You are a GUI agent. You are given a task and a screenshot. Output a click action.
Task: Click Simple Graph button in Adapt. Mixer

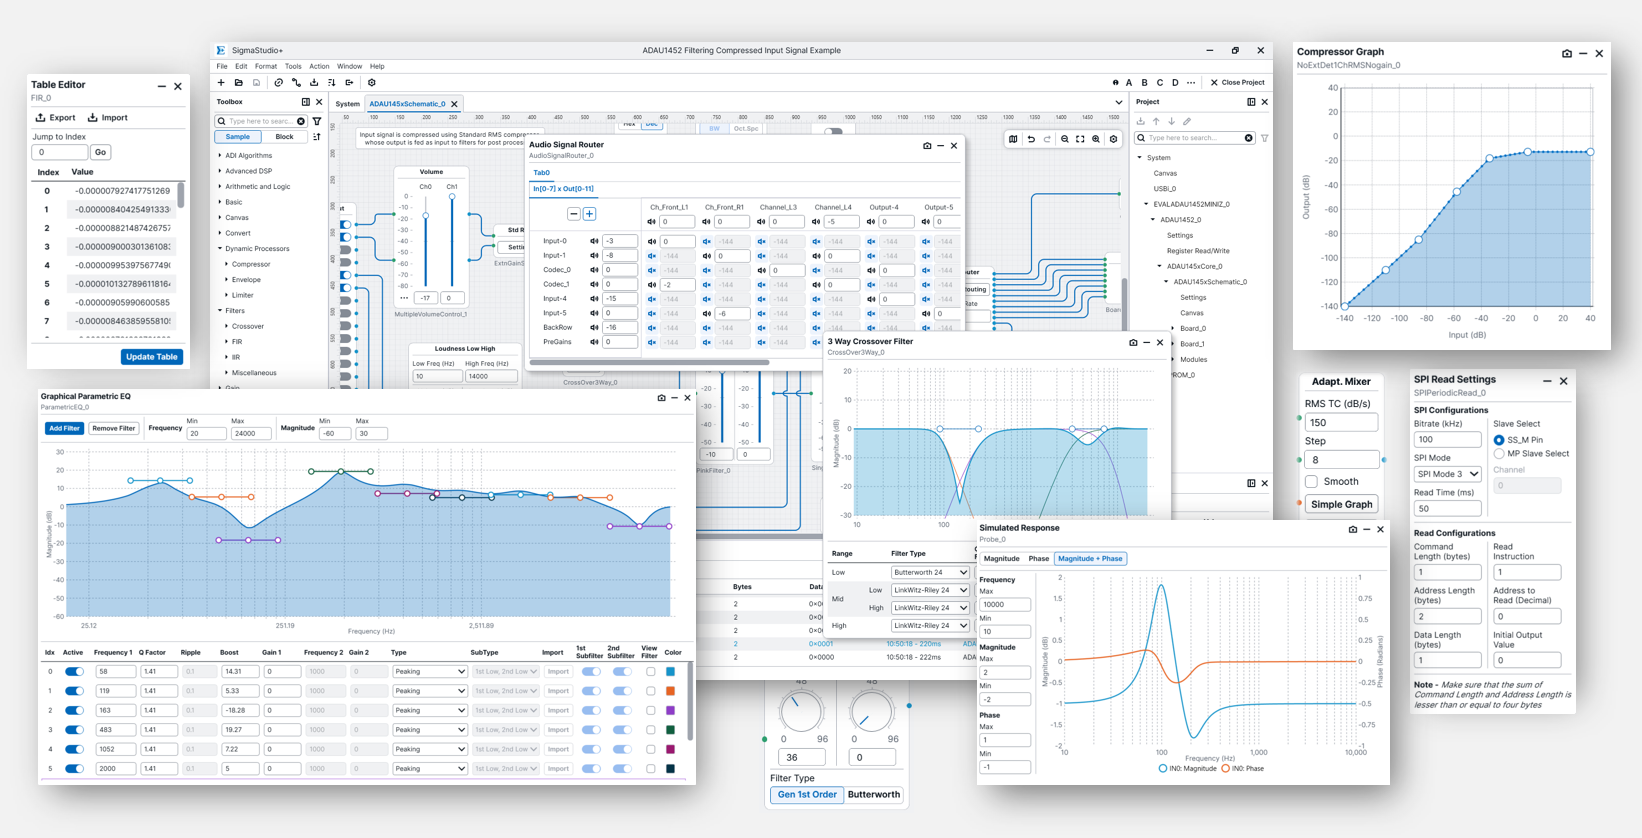coord(1341,505)
